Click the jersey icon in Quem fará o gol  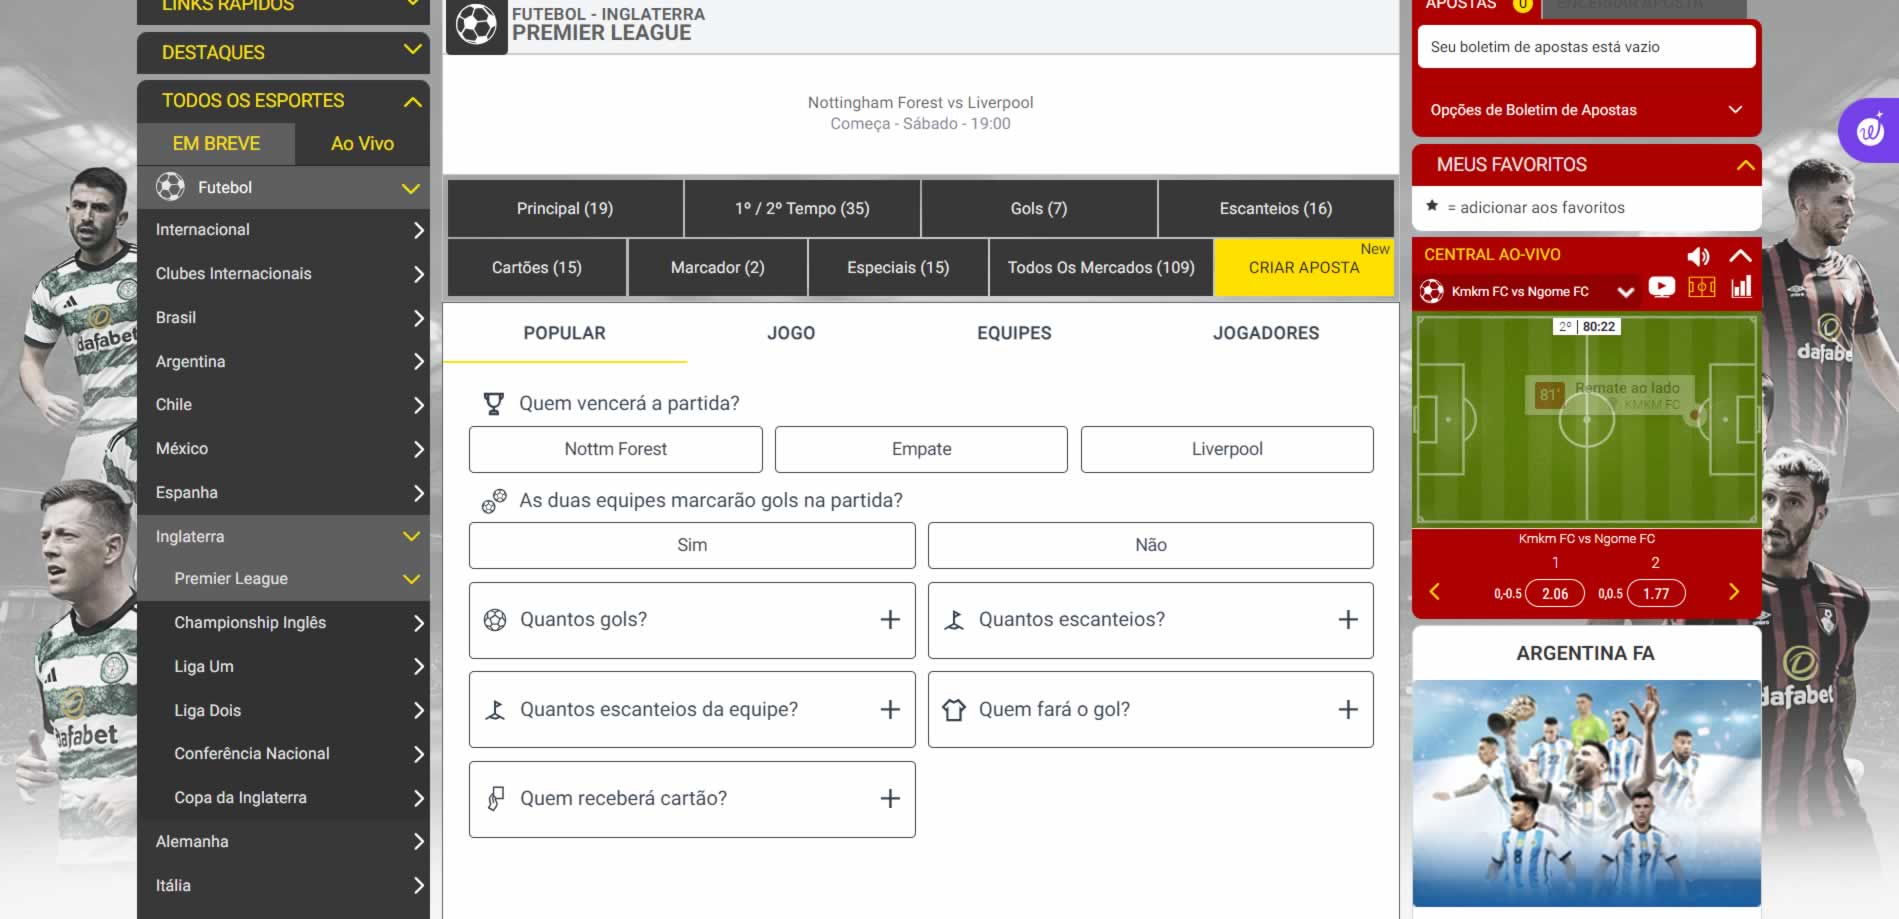tap(954, 710)
